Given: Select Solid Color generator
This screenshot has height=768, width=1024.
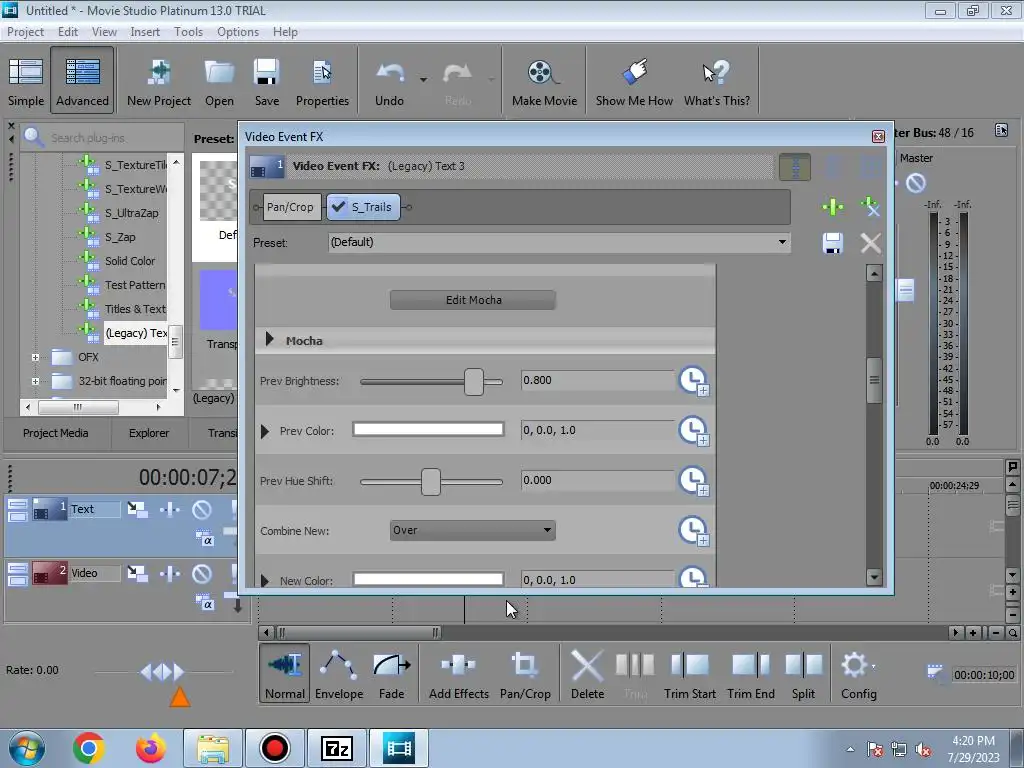Looking at the screenshot, I should tap(130, 261).
